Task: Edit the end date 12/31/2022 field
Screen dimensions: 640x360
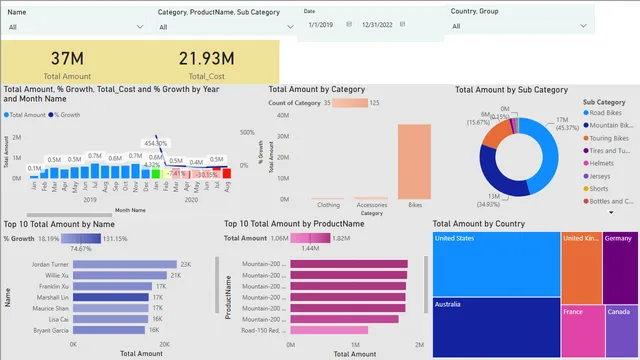Action: [x=377, y=25]
